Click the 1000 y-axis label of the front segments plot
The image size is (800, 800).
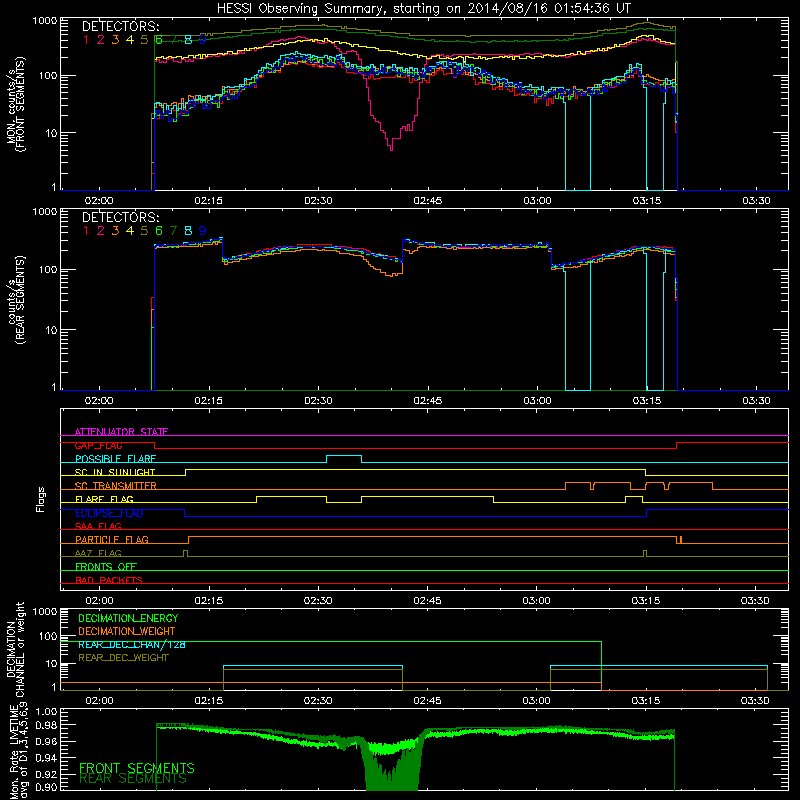(x=44, y=21)
